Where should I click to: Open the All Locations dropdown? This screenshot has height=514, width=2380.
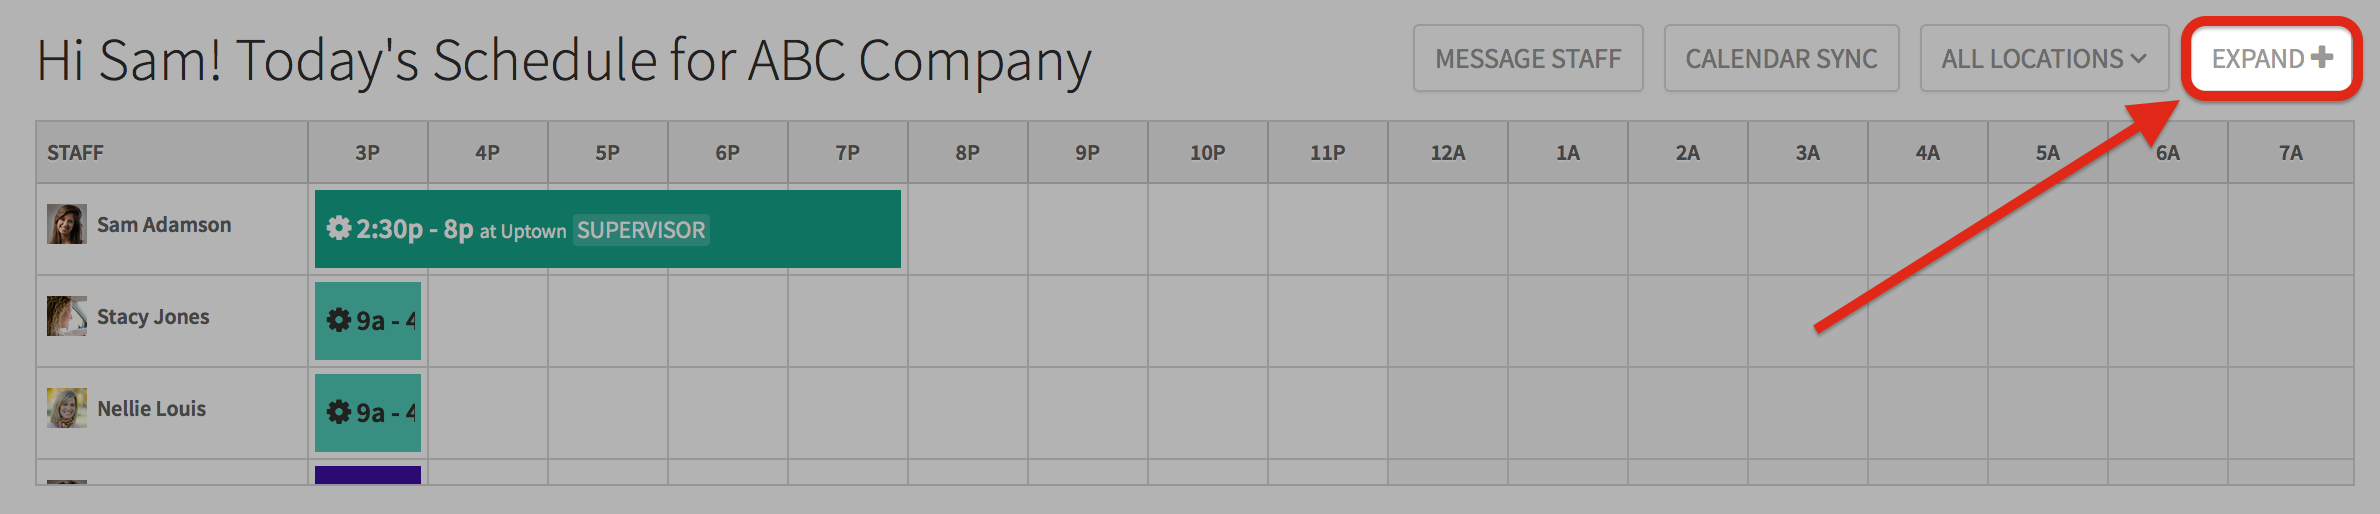(x=2044, y=59)
